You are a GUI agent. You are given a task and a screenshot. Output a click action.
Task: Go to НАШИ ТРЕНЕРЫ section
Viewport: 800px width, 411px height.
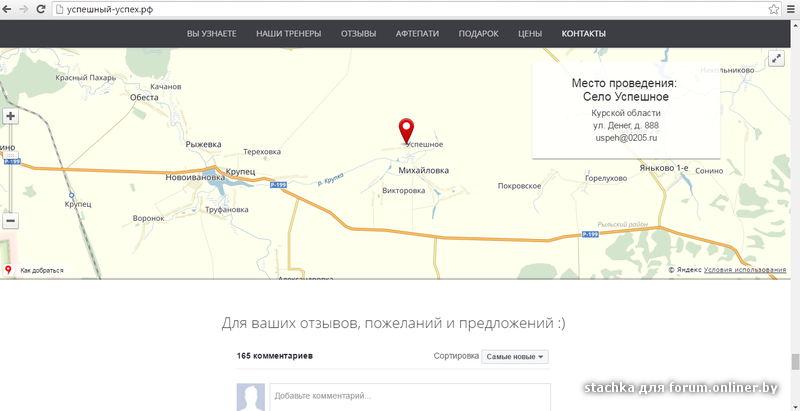click(289, 34)
